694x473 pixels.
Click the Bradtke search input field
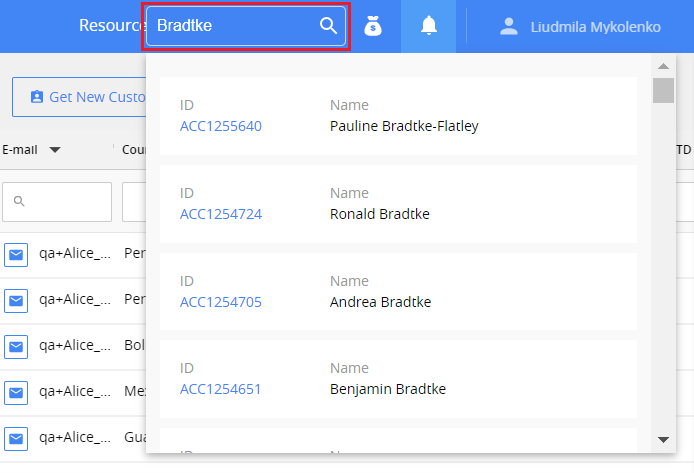235,26
